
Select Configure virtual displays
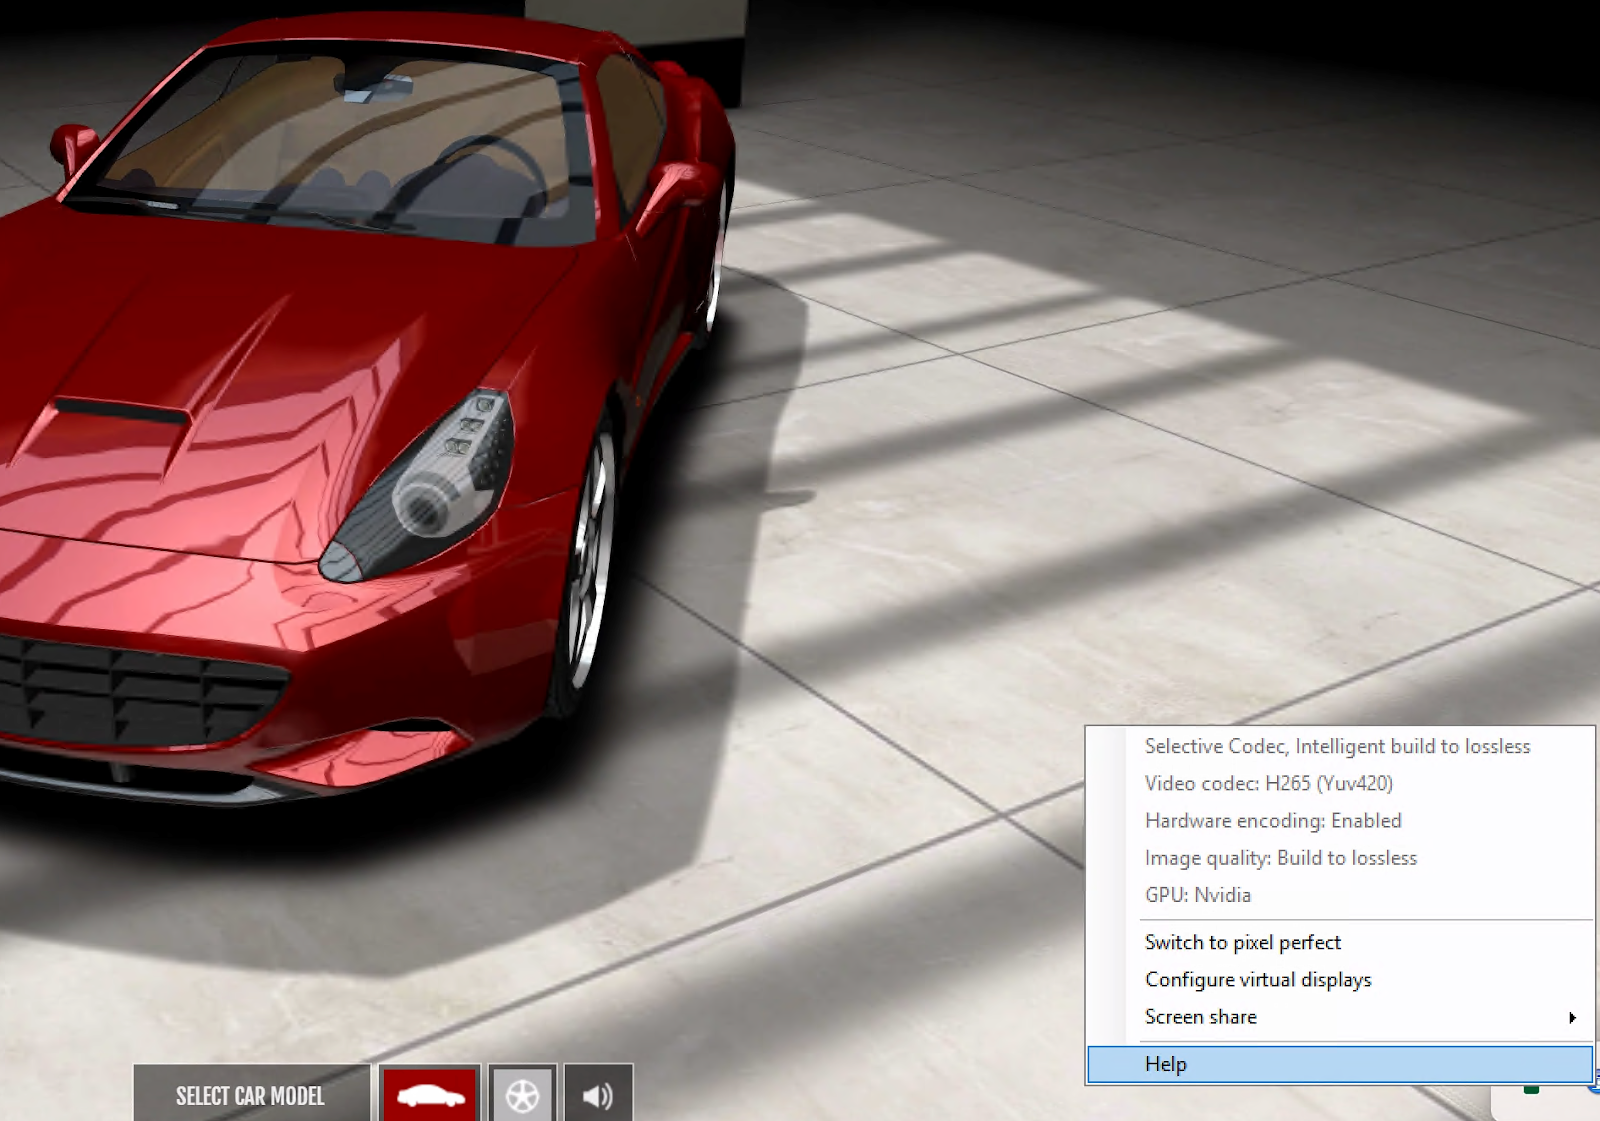[x=1257, y=979]
